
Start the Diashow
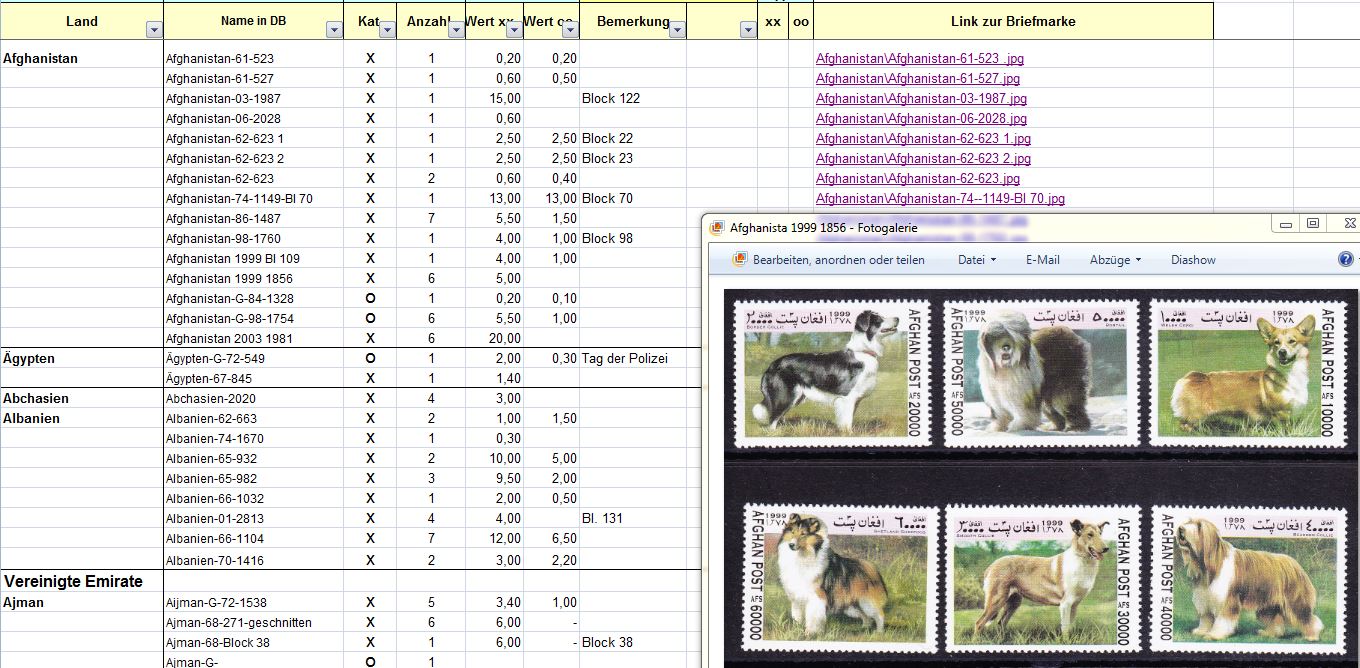coord(1193,260)
